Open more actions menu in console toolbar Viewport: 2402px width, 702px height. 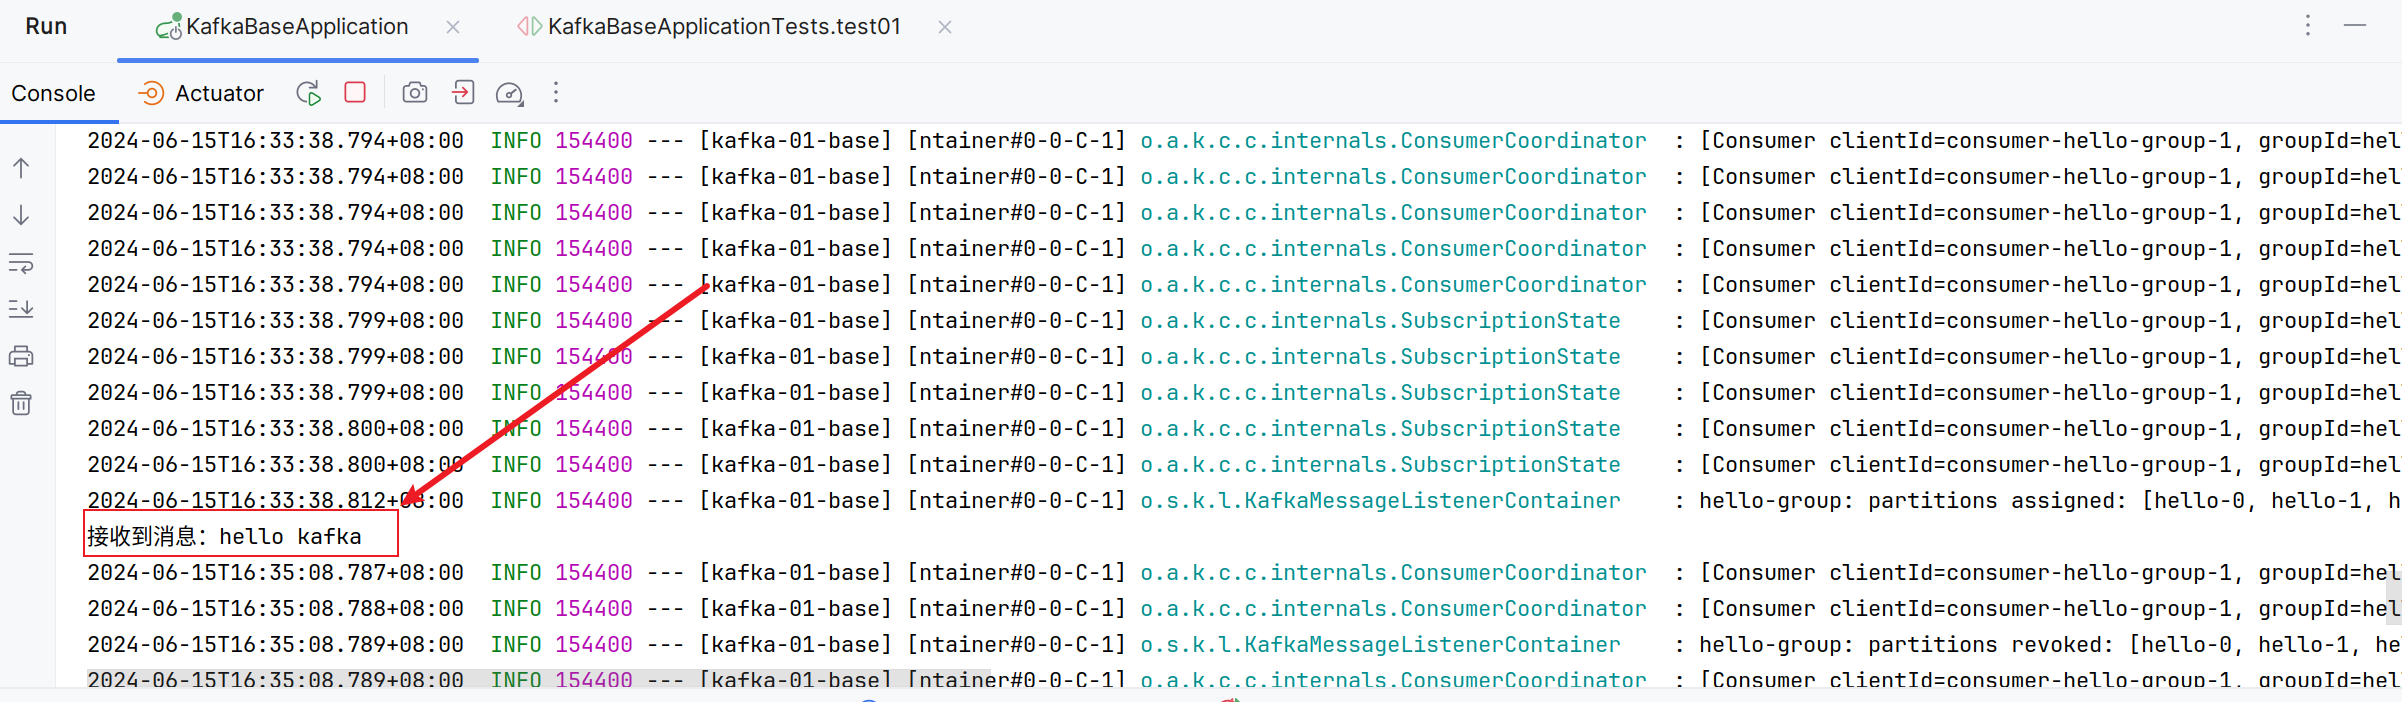pos(556,93)
